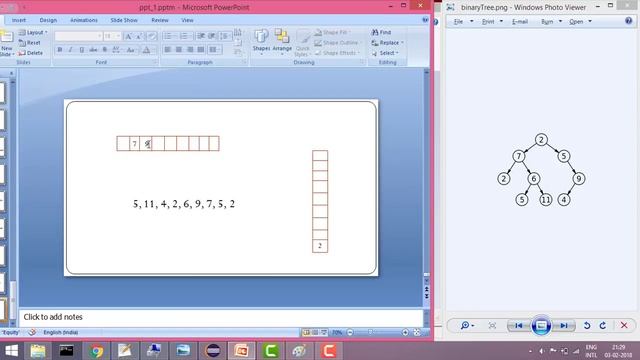Image resolution: width=640 pixels, height=360 pixels.
Task: Toggle Align Text Left
Action: pos(168,50)
